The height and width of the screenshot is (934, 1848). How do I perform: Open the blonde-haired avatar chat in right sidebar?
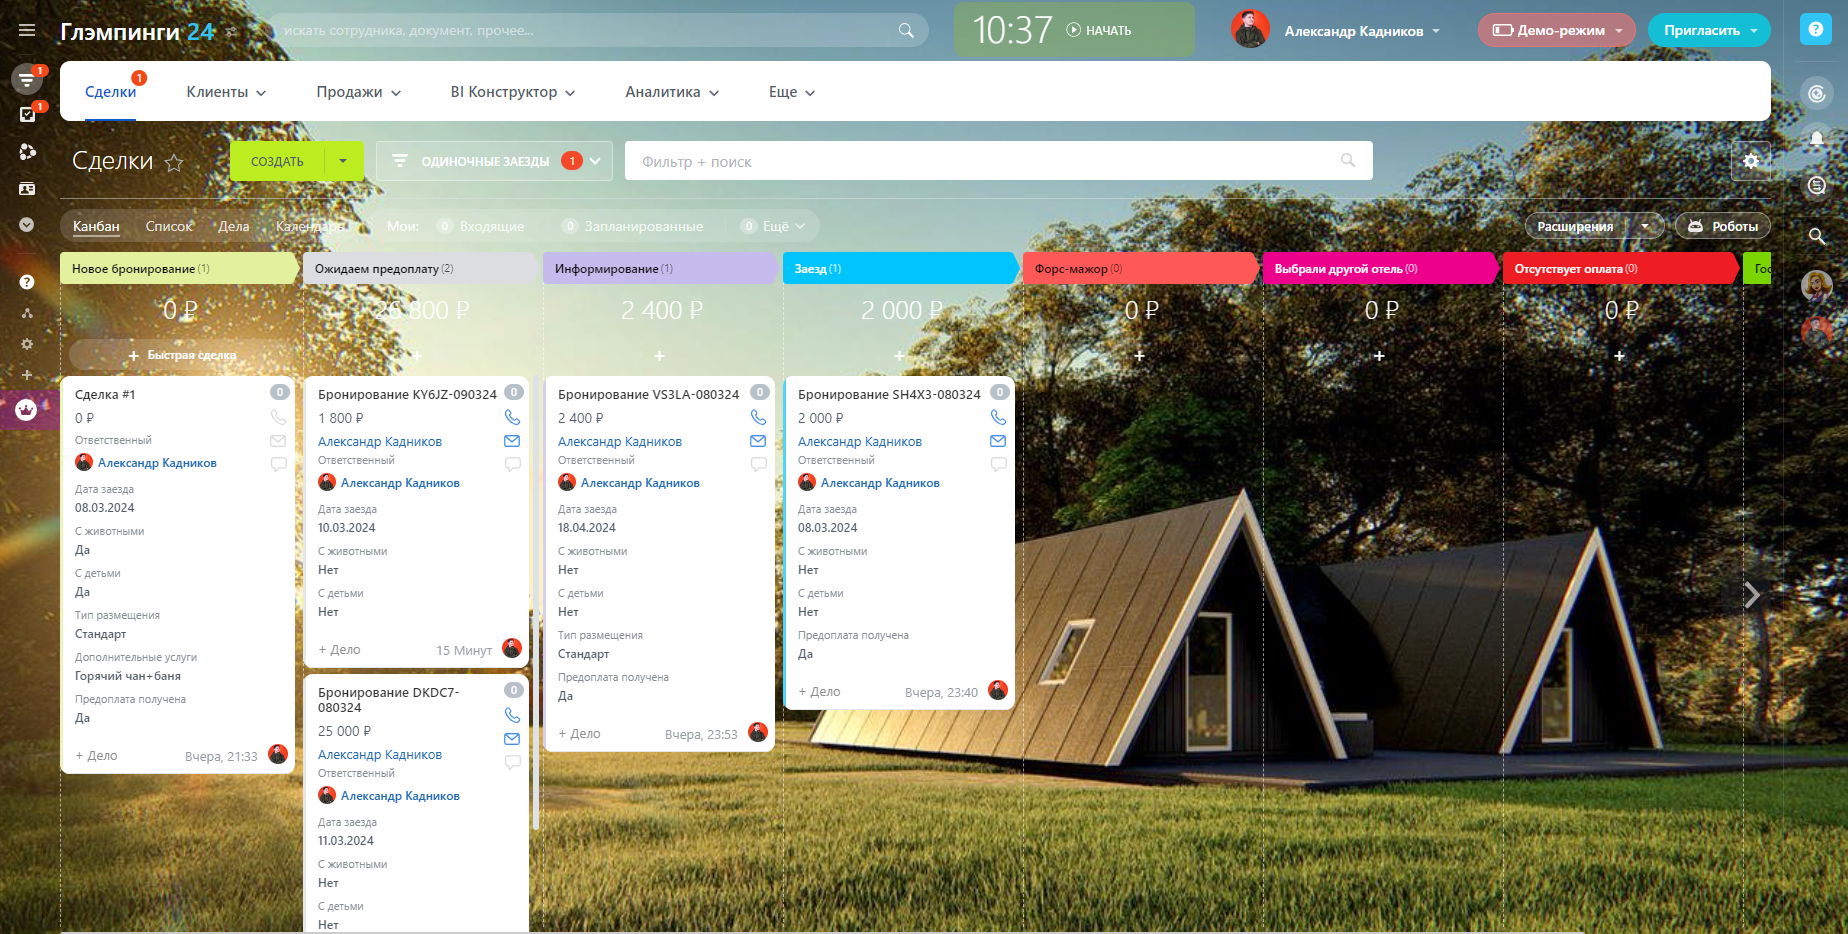[x=1817, y=286]
